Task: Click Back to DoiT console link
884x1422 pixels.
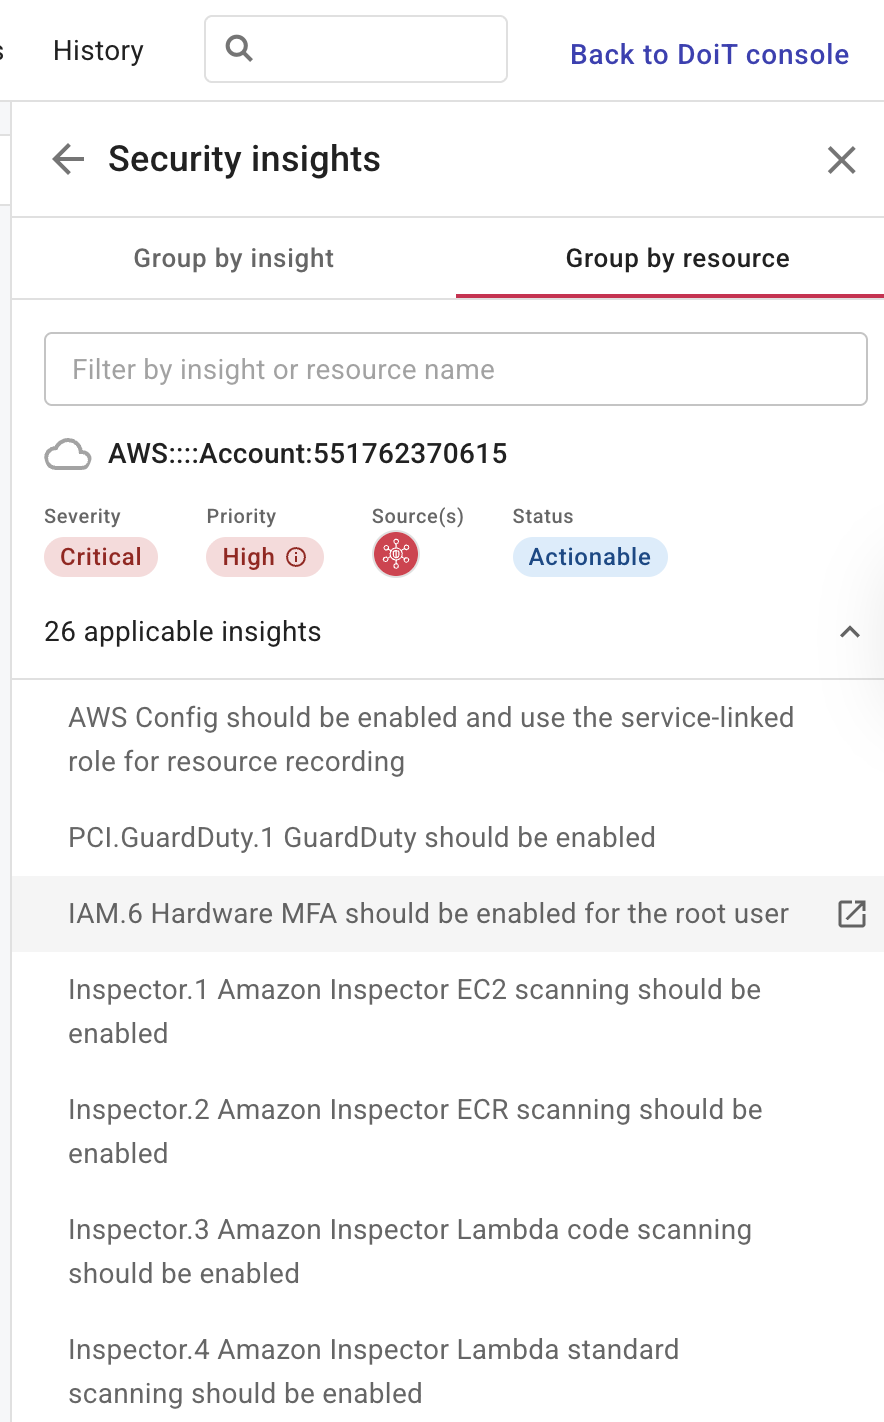Action: (x=709, y=54)
